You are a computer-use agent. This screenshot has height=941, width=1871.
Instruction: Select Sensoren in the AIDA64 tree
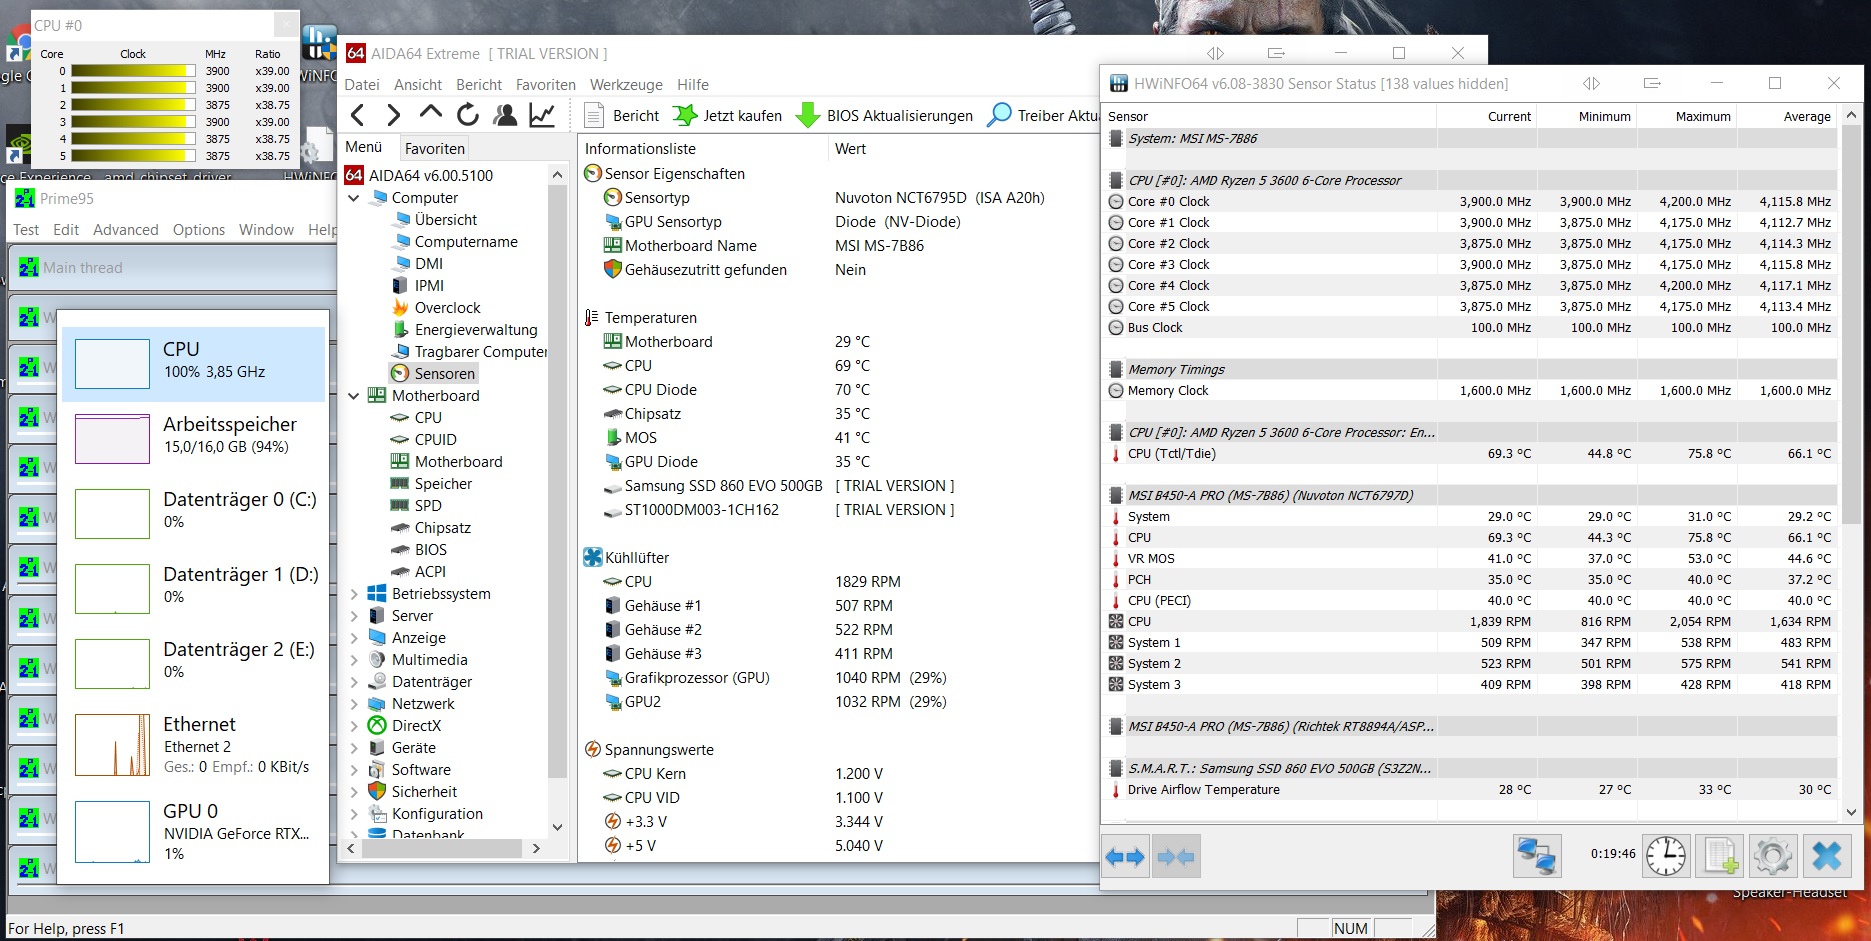pos(434,373)
